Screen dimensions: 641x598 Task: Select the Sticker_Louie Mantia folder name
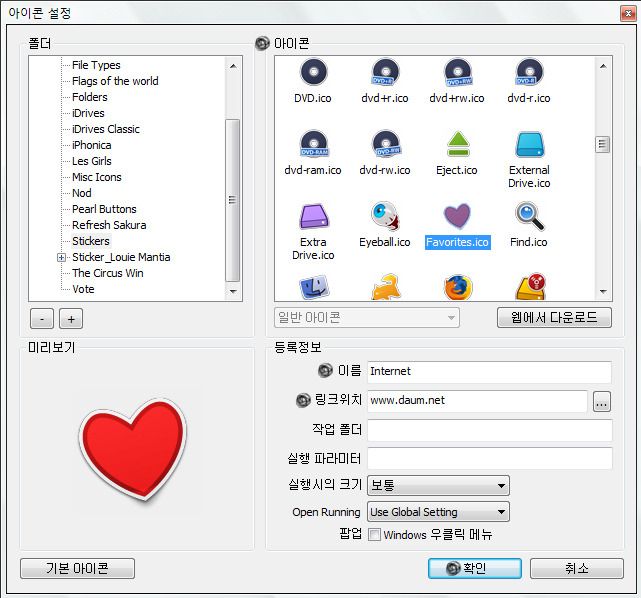coord(121,257)
